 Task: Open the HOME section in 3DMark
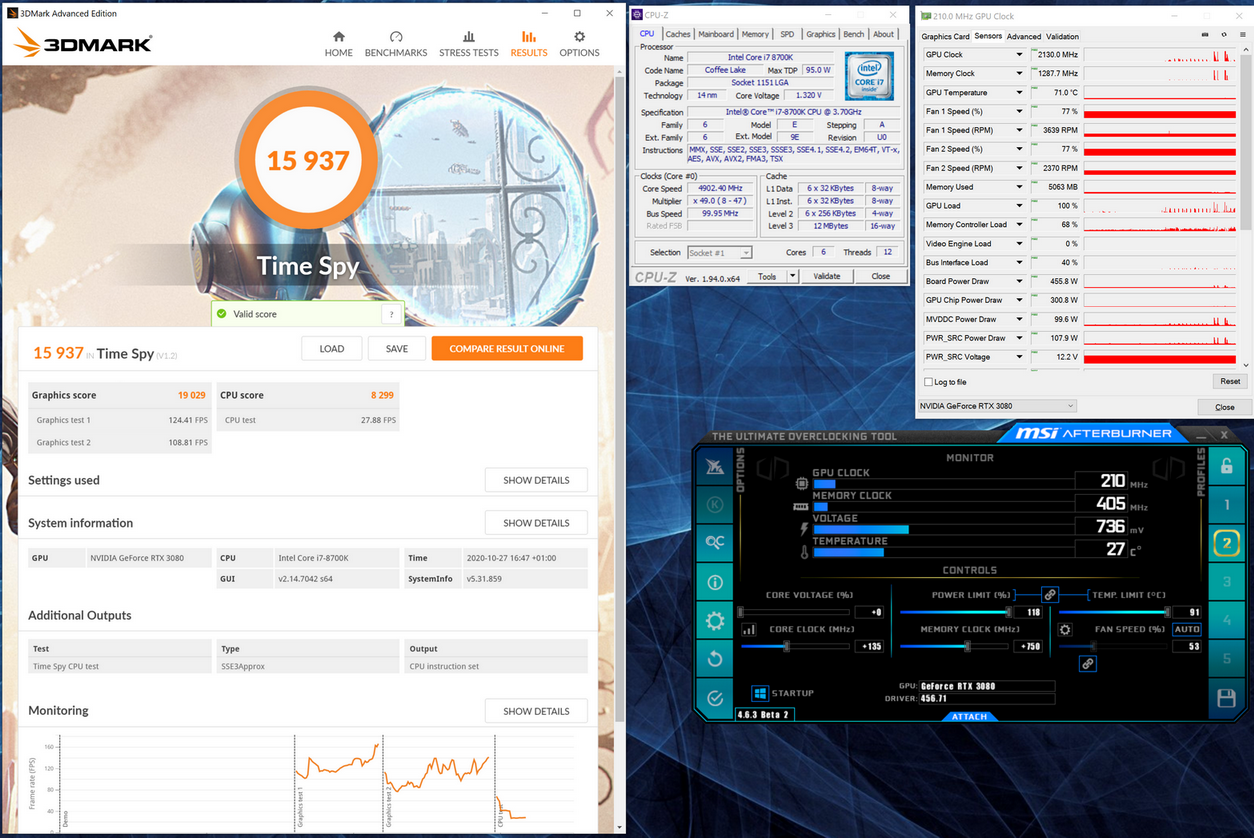coord(338,44)
